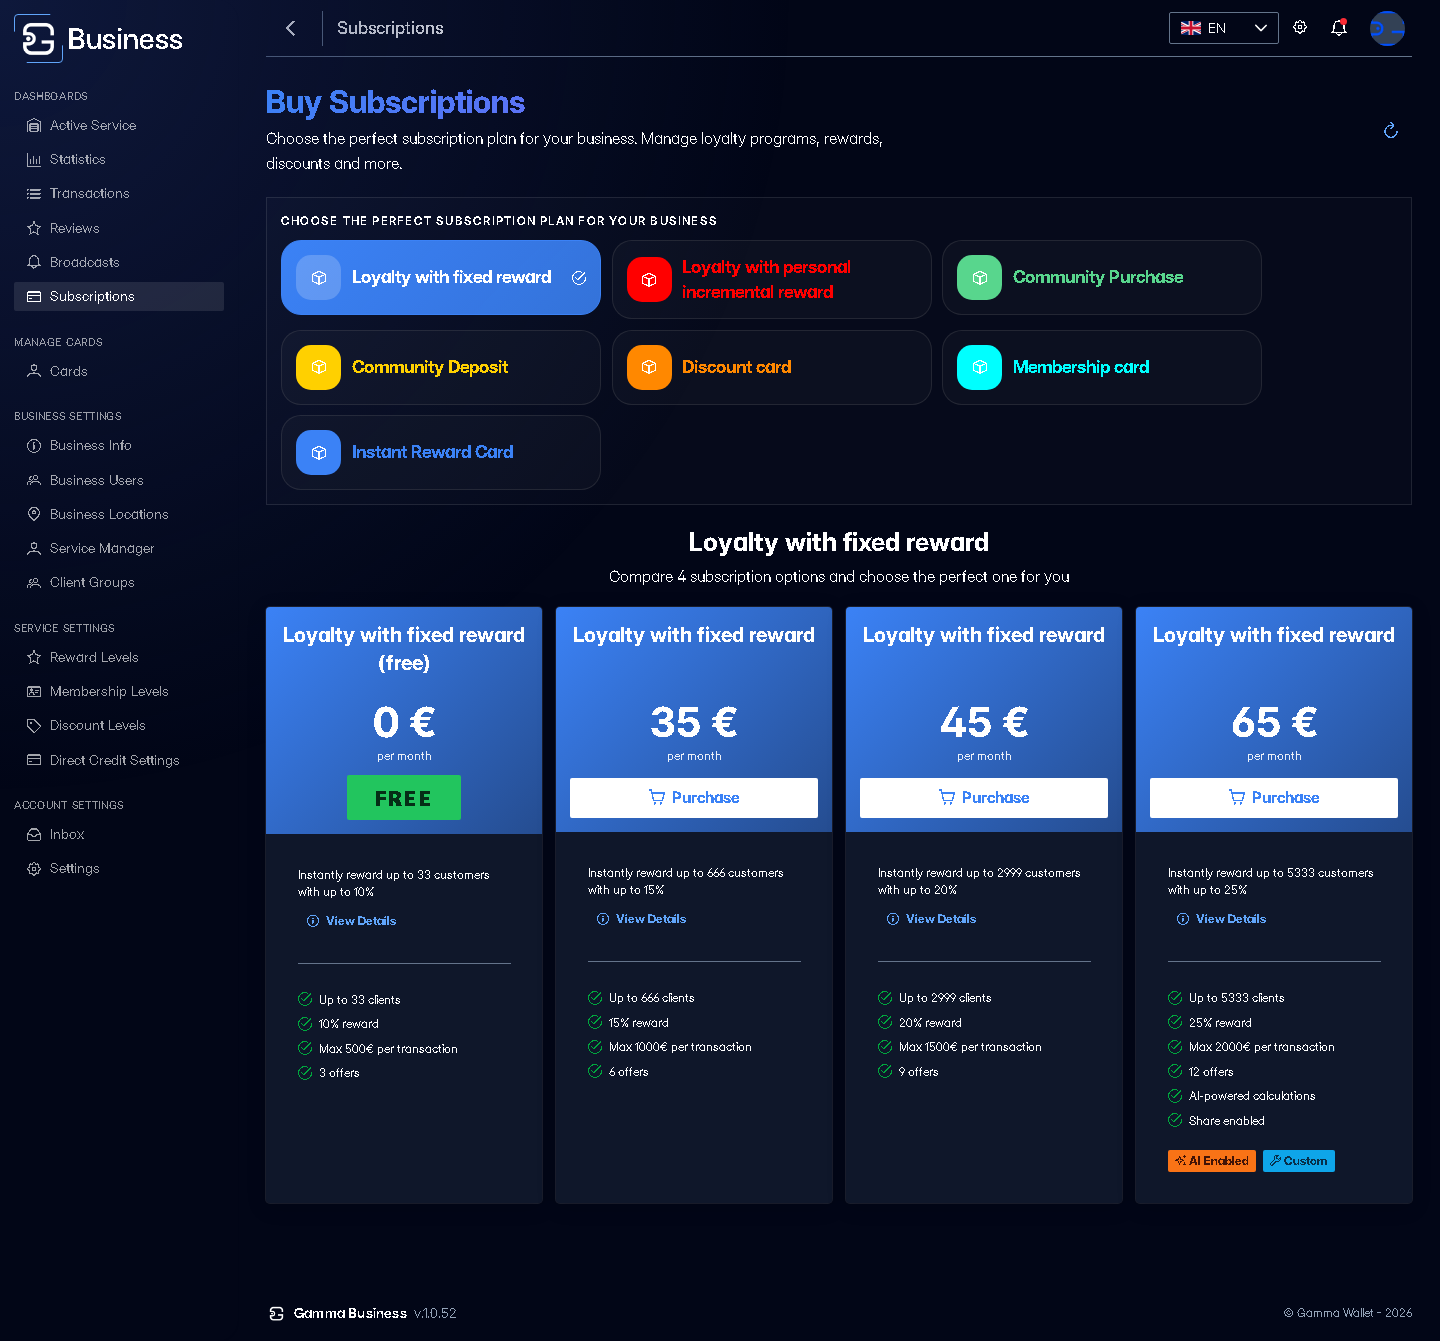The height and width of the screenshot is (1341, 1440).
Task: Open the settings gear in the header
Action: [x=1300, y=28]
